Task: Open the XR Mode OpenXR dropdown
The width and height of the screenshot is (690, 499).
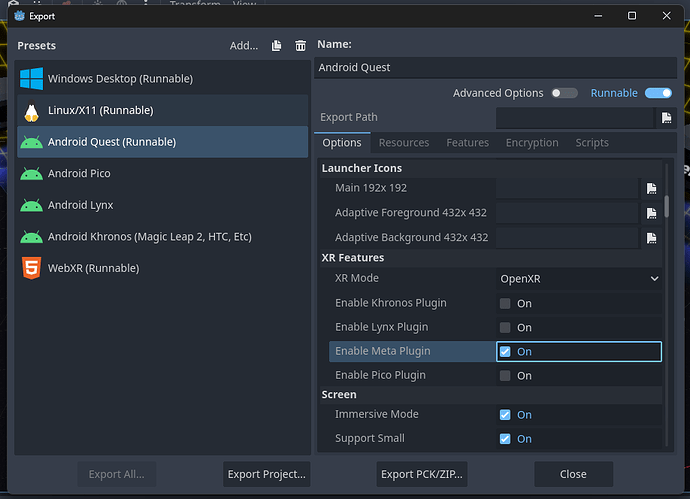Action: [x=579, y=279]
